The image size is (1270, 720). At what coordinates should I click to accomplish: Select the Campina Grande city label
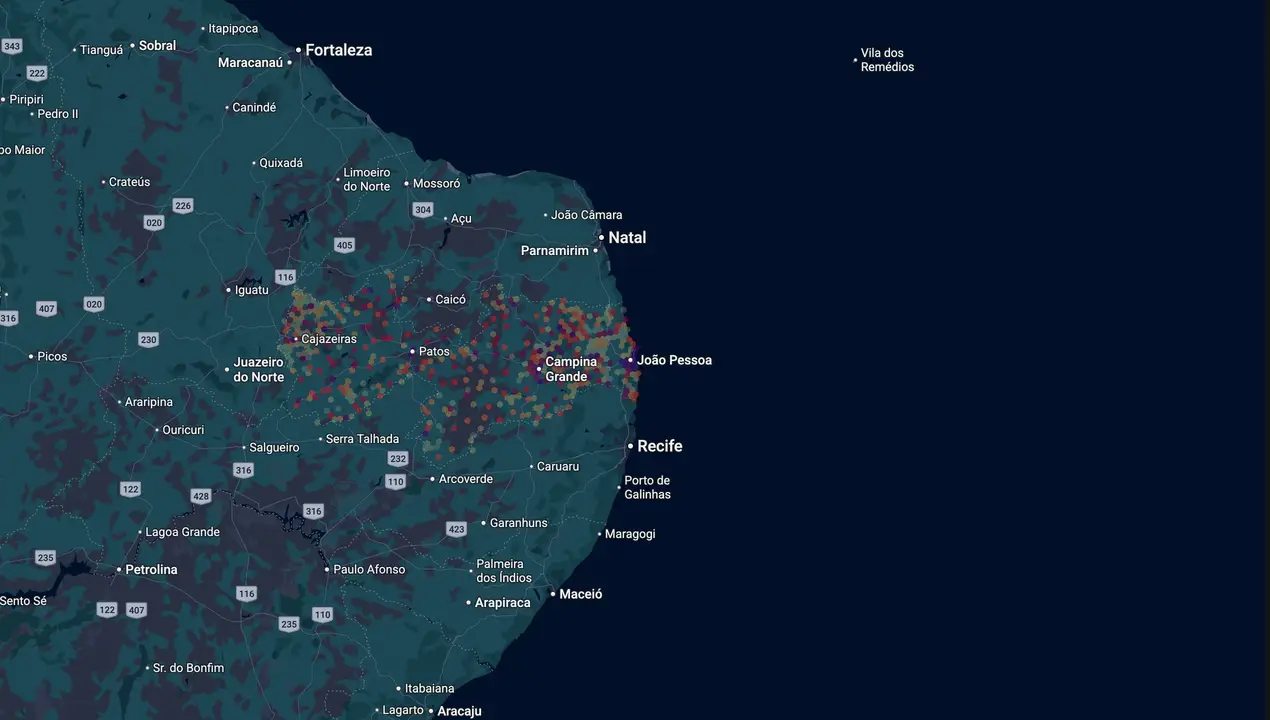(571, 369)
